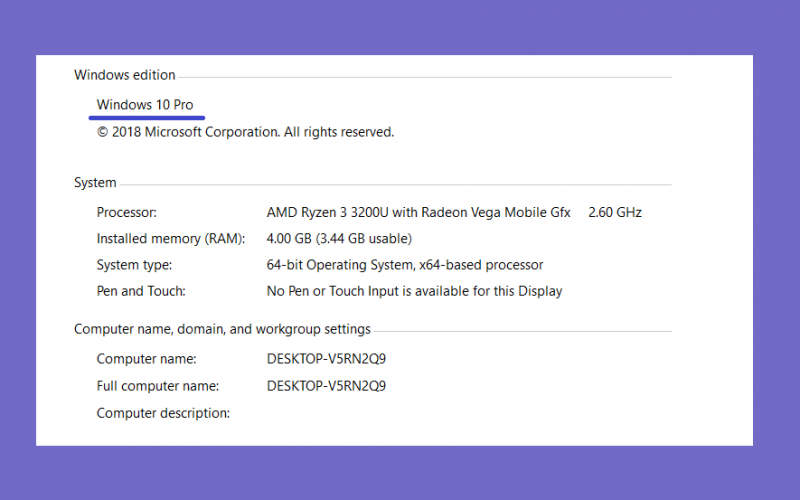The width and height of the screenshot is (800, 500).
Task: Click the 4.00 GB (3.44 GB usable) value
Action: coord(339,239)
